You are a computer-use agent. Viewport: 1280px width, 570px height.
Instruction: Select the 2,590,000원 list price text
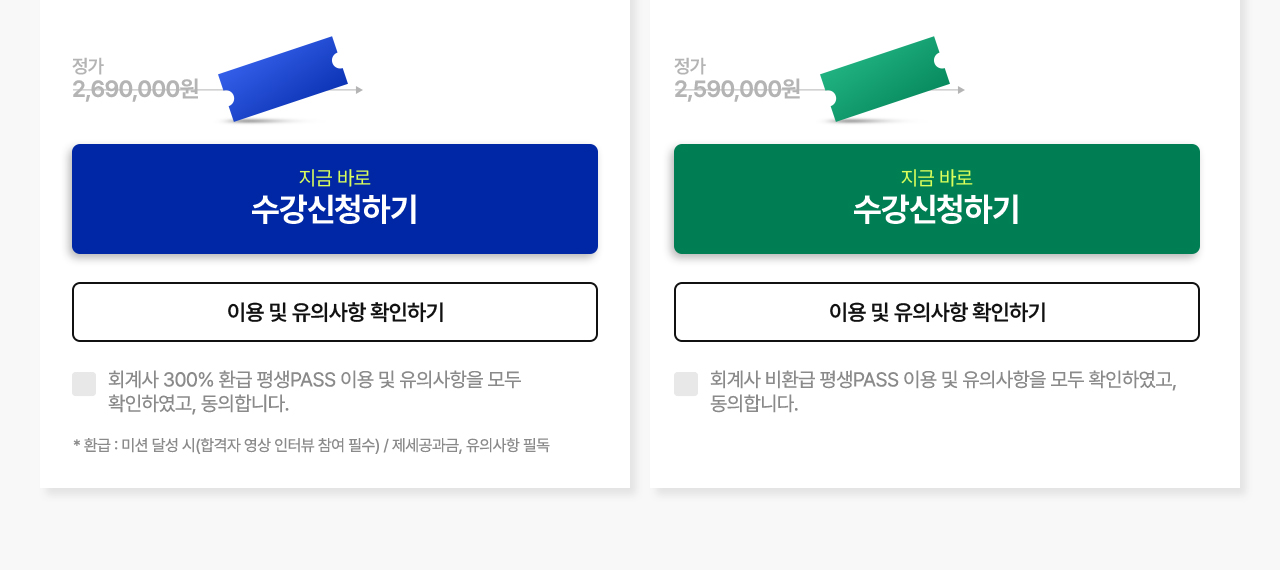coord(738,89)
